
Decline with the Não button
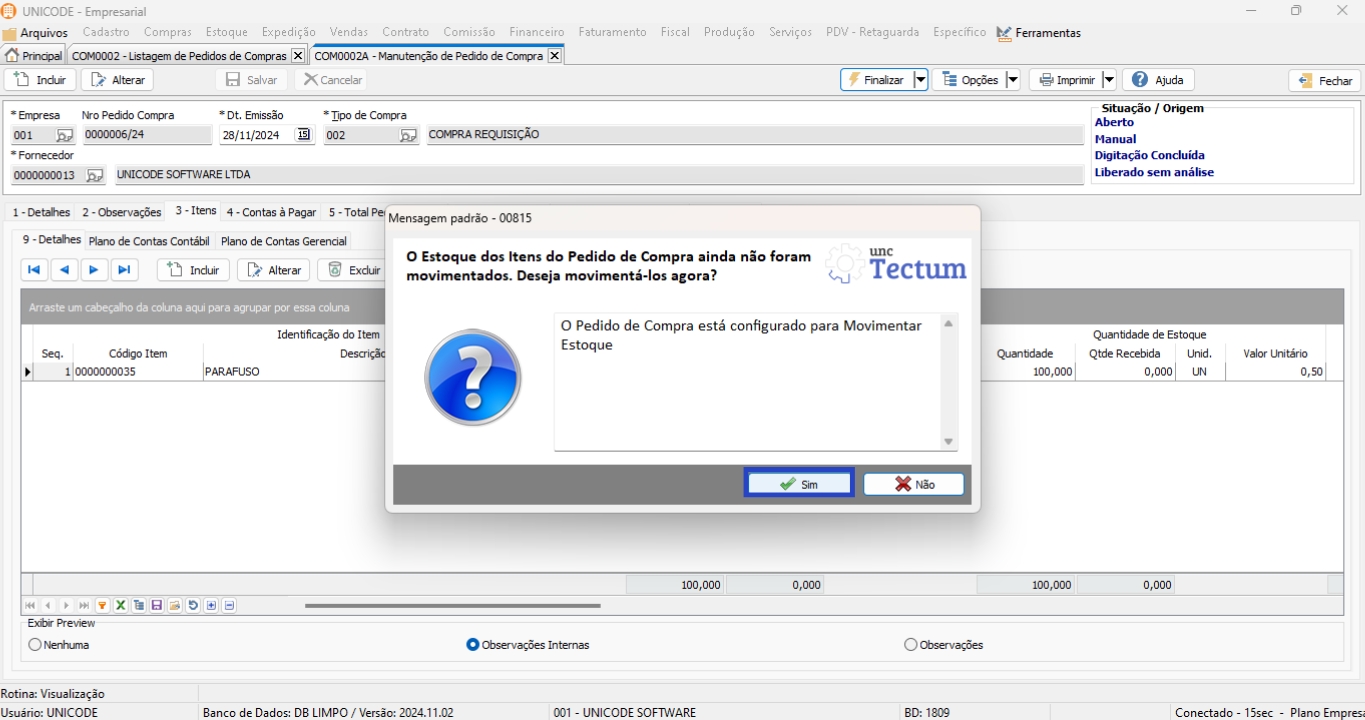pos(913,484)
